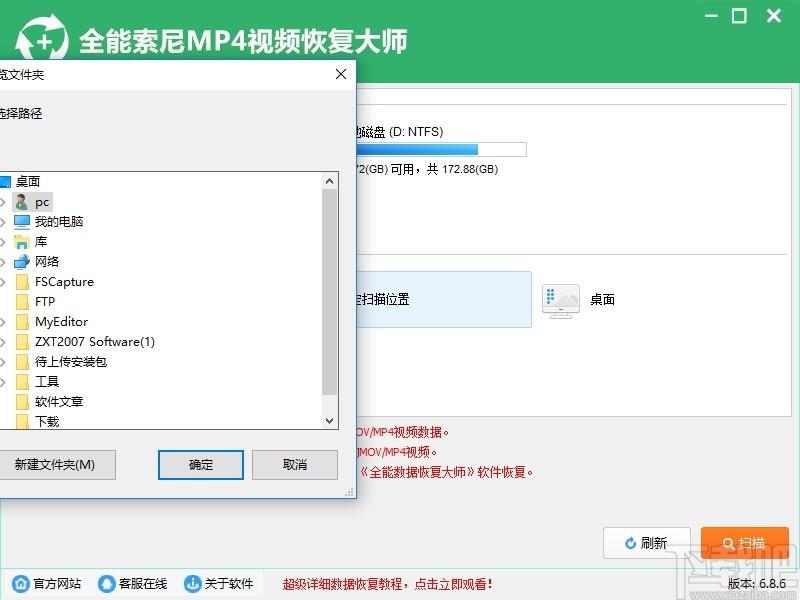This screenshot has height=600, width=800.
Task: Open 客服在线 customer service
Action: point(133,583)
